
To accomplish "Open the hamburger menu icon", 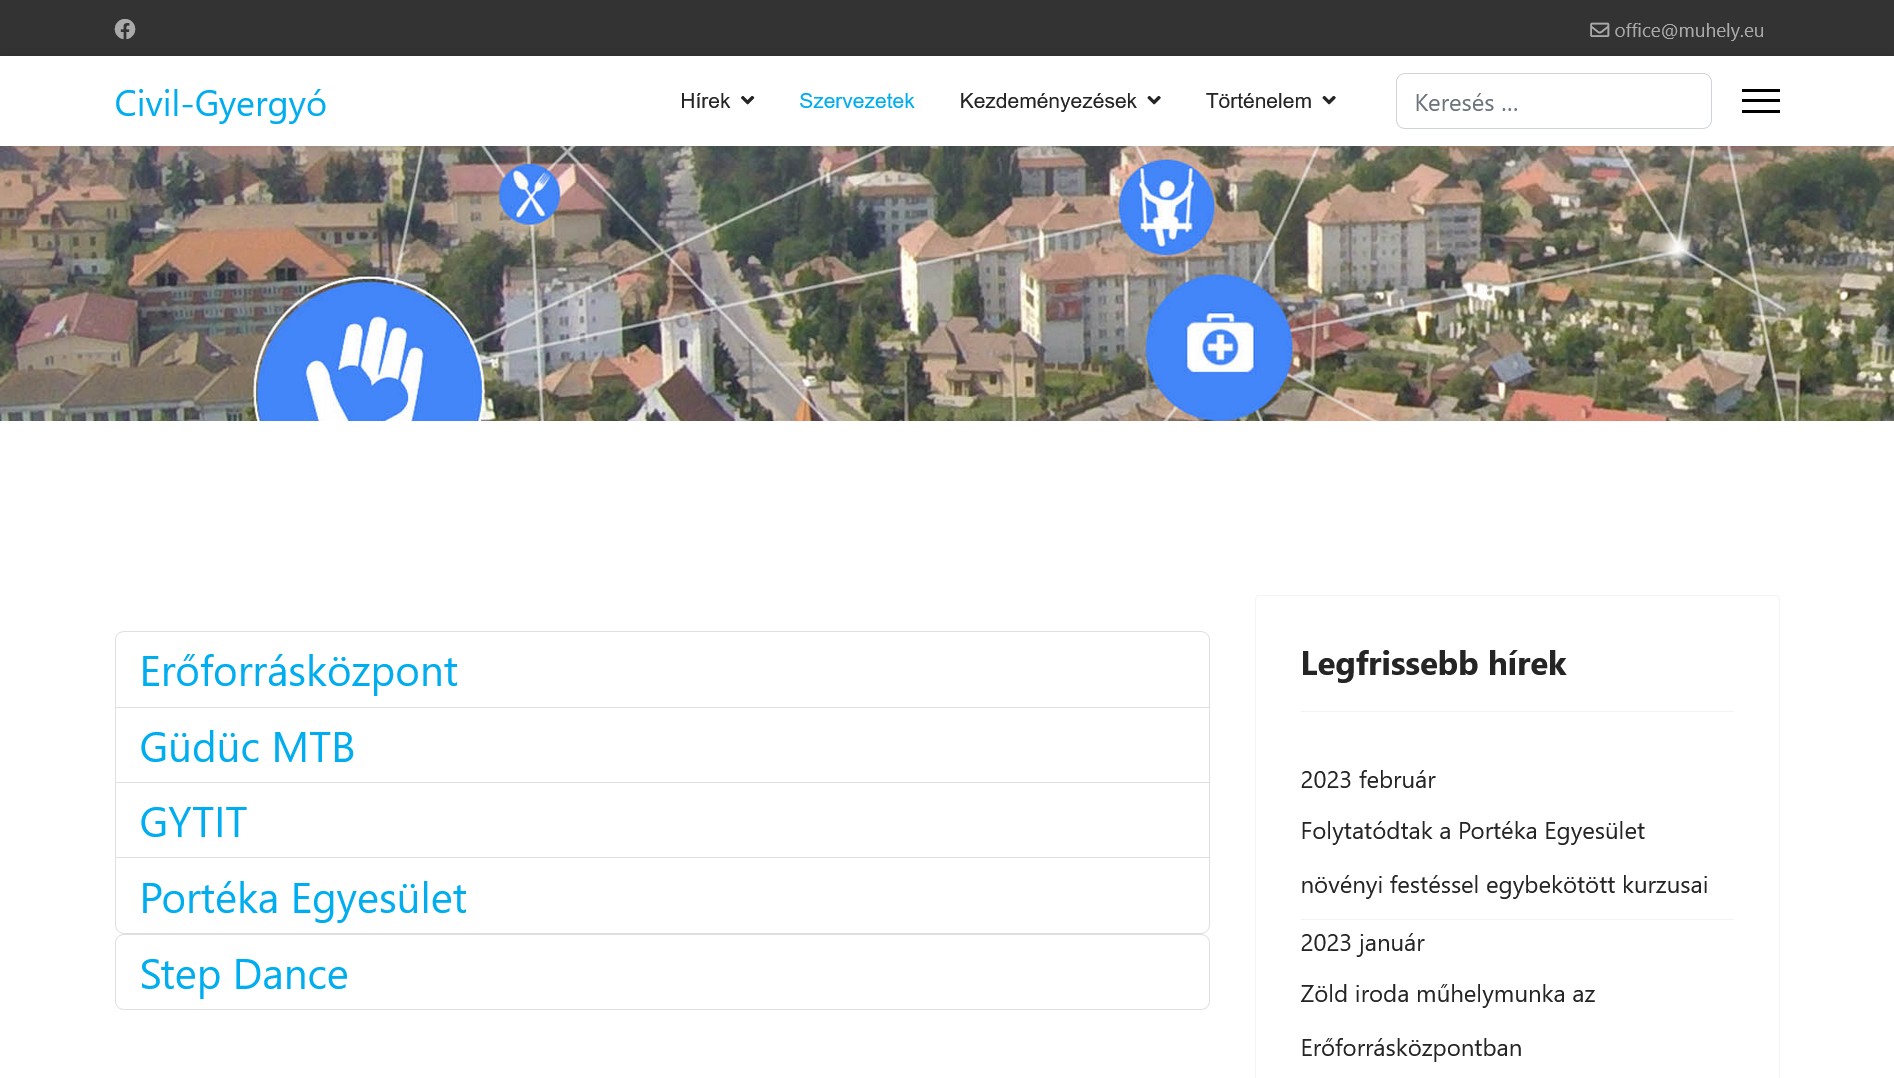I will tap(1760, 100).
